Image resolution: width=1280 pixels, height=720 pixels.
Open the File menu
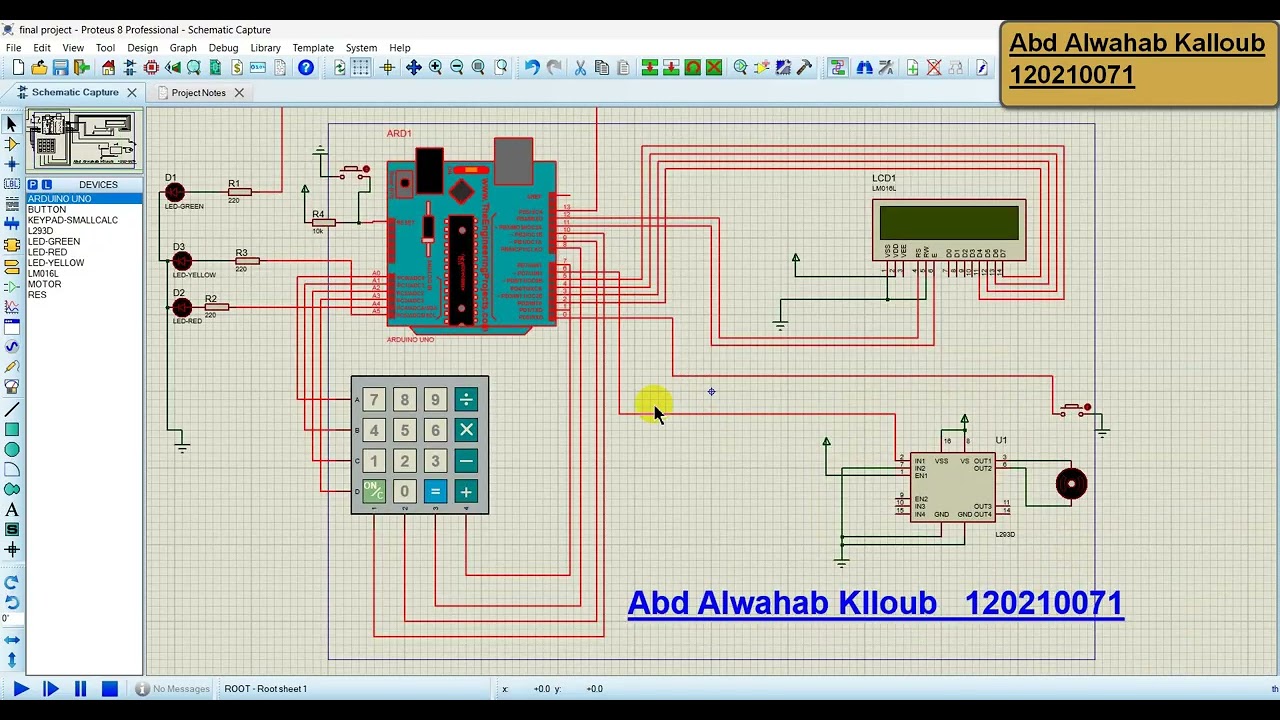[x=13, y=48]
